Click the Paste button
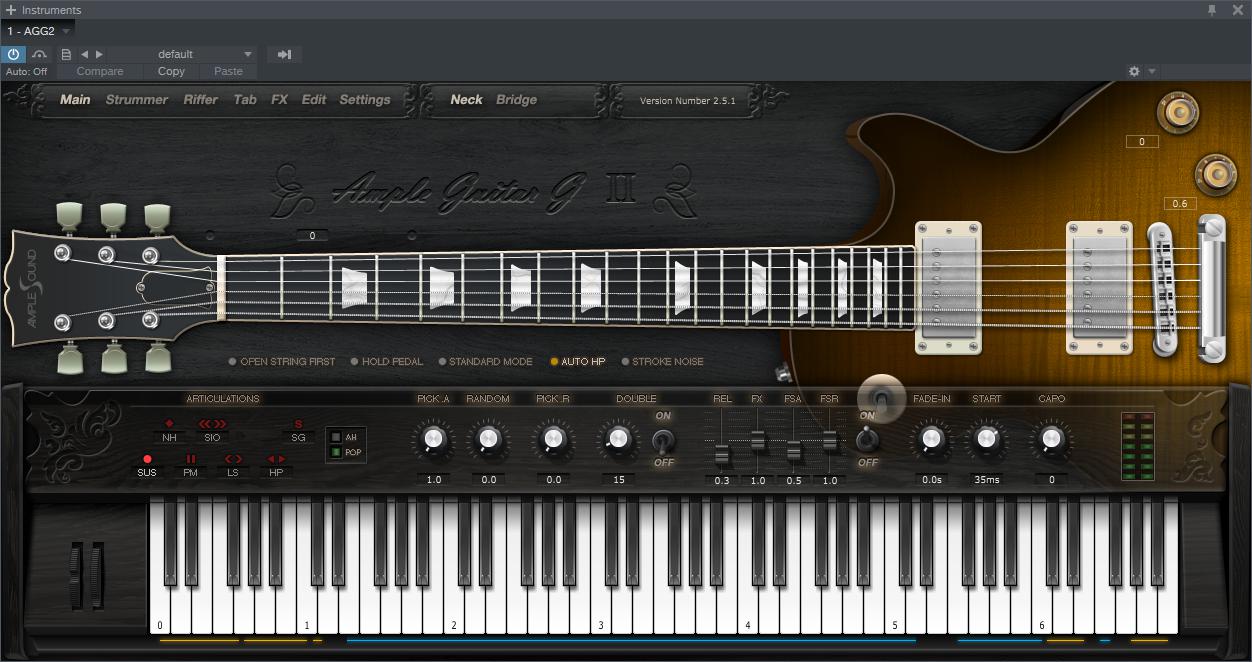This screenshot has width=1252, height=662. pos(228,71)
